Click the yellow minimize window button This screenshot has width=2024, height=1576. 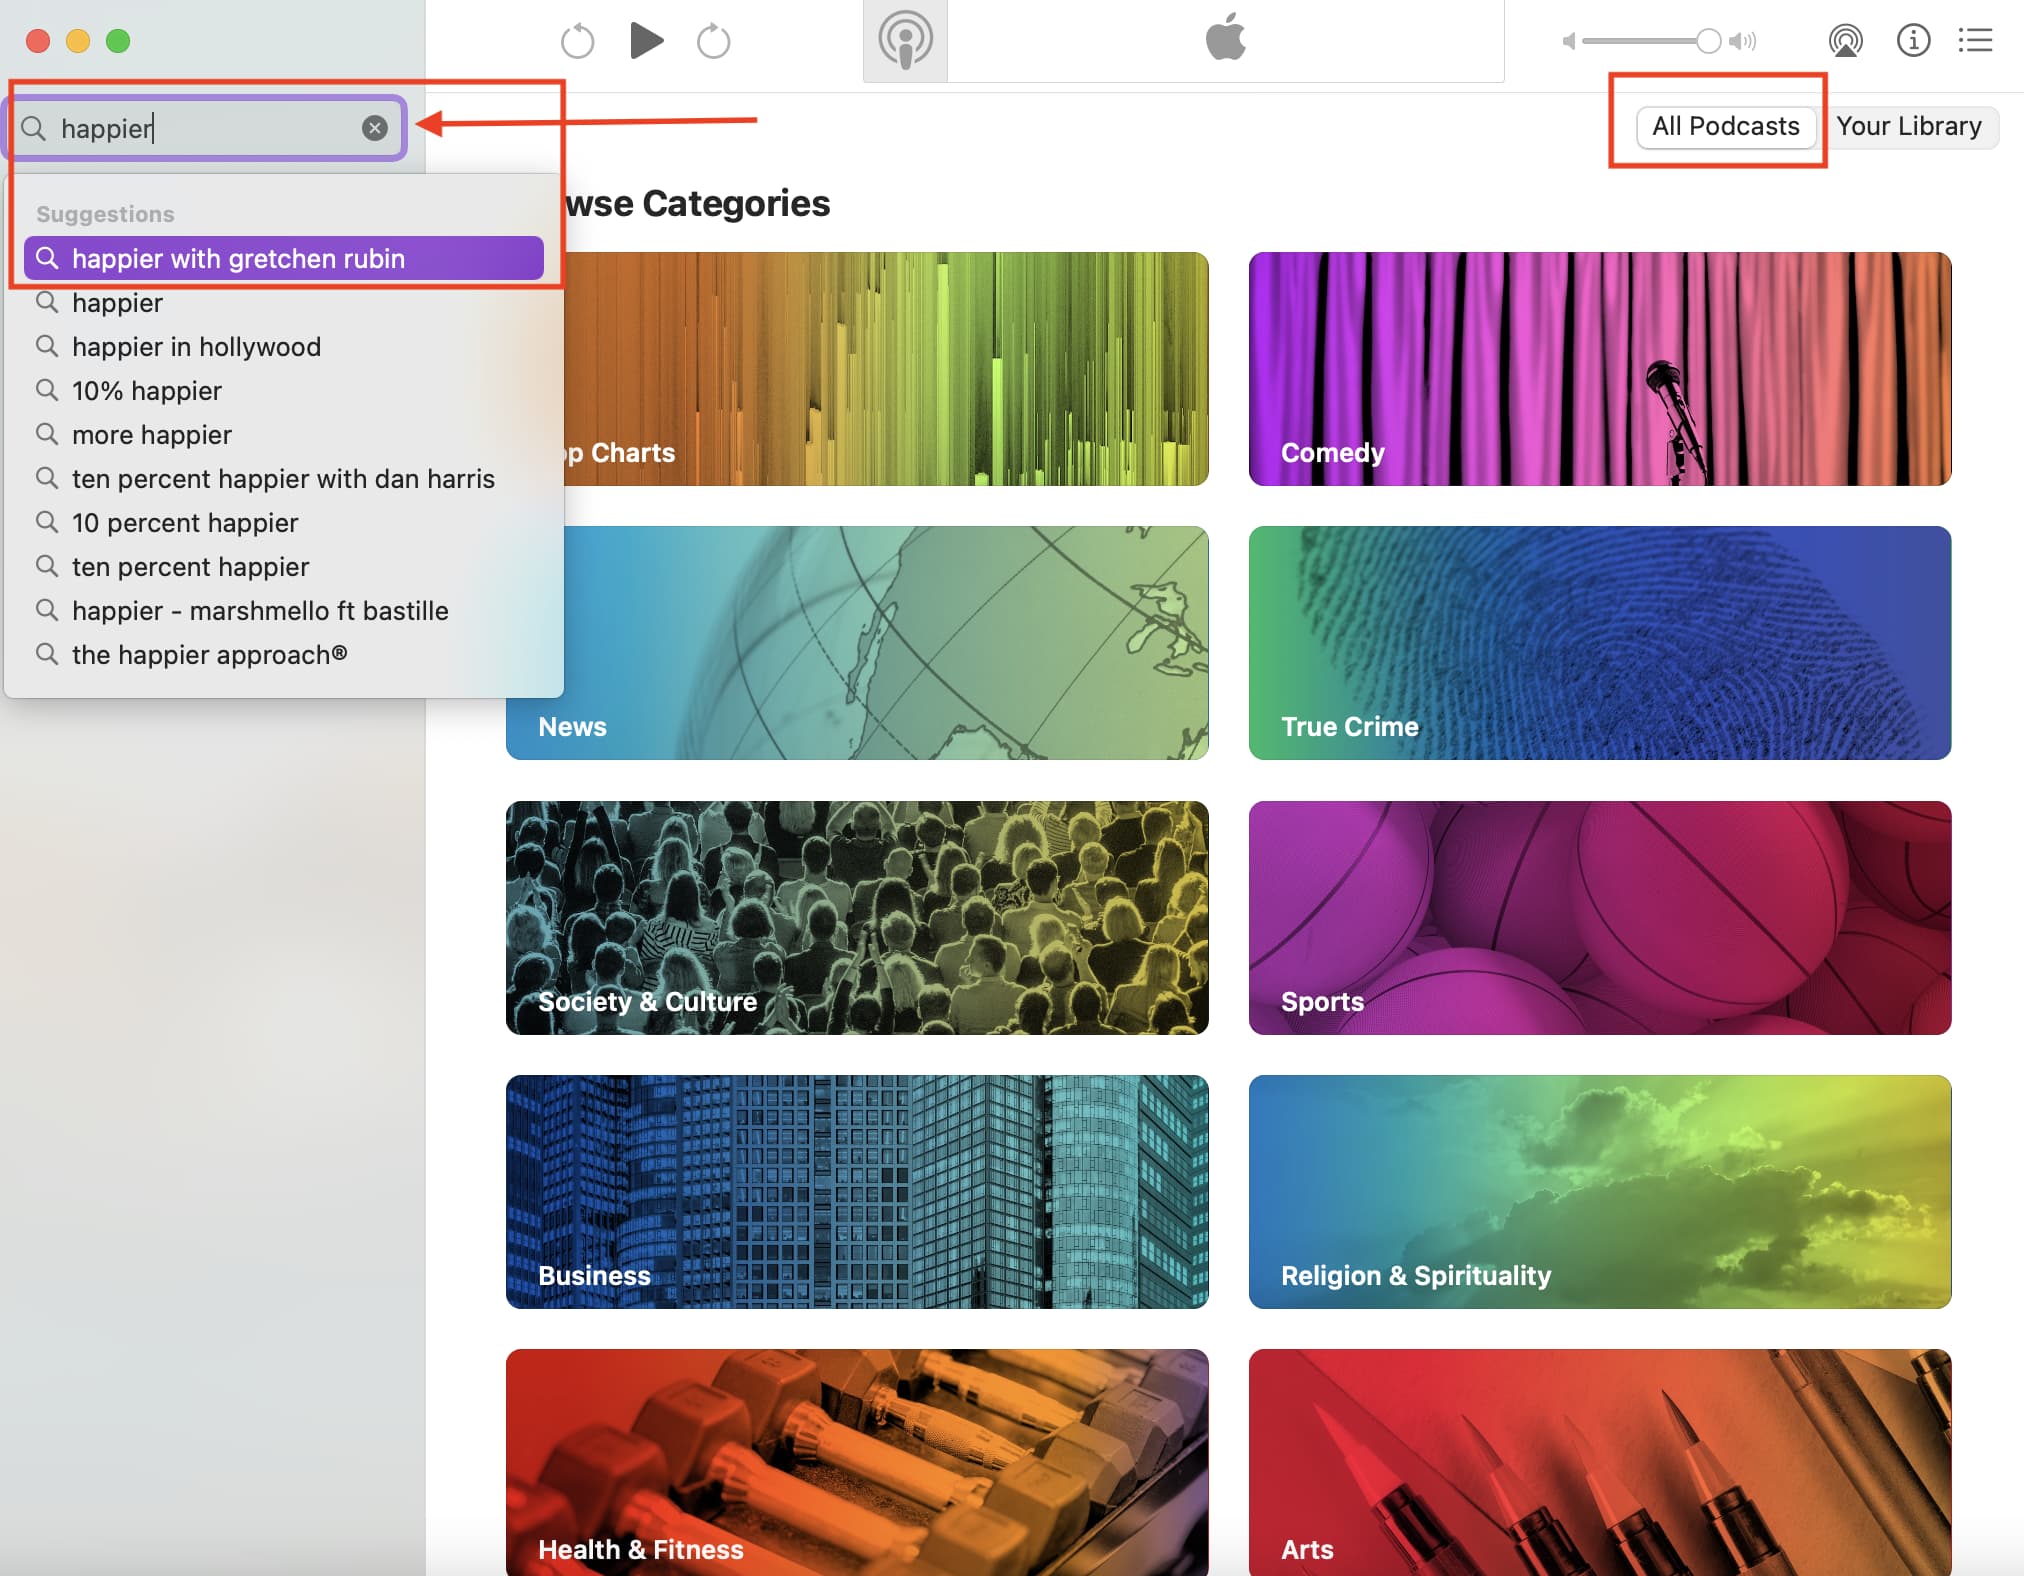78,41
